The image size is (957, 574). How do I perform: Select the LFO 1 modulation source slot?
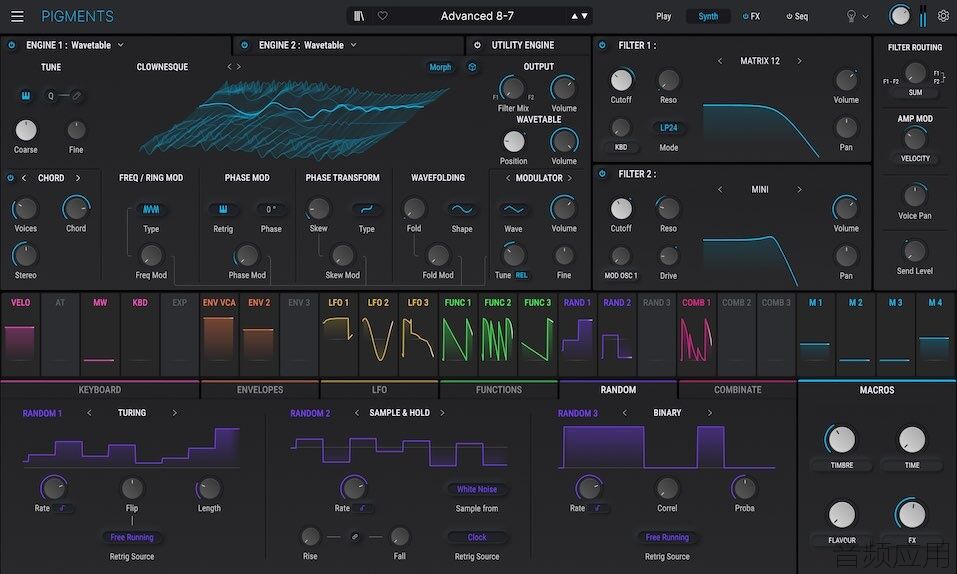[x=339, y=334]
